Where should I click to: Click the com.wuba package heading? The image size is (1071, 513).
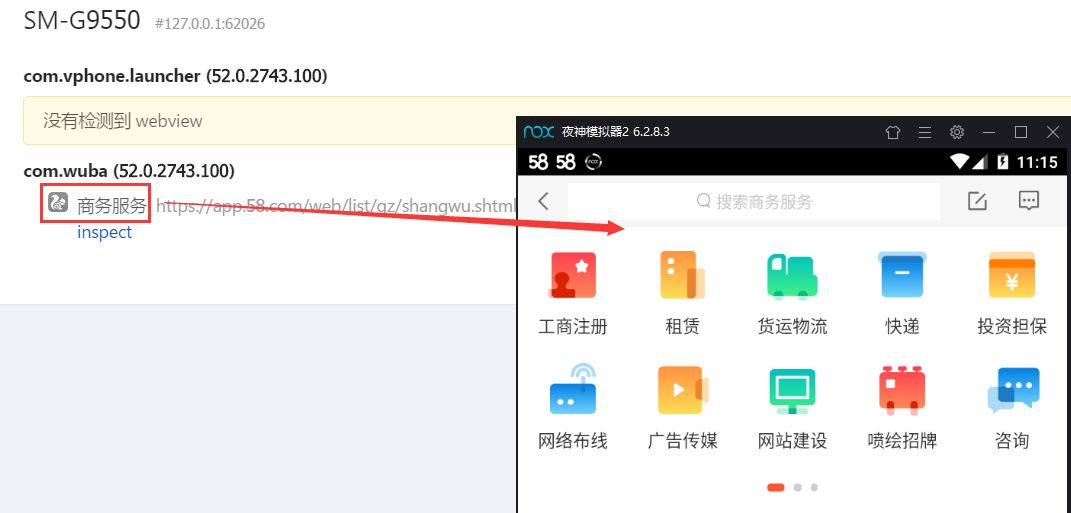129,170
